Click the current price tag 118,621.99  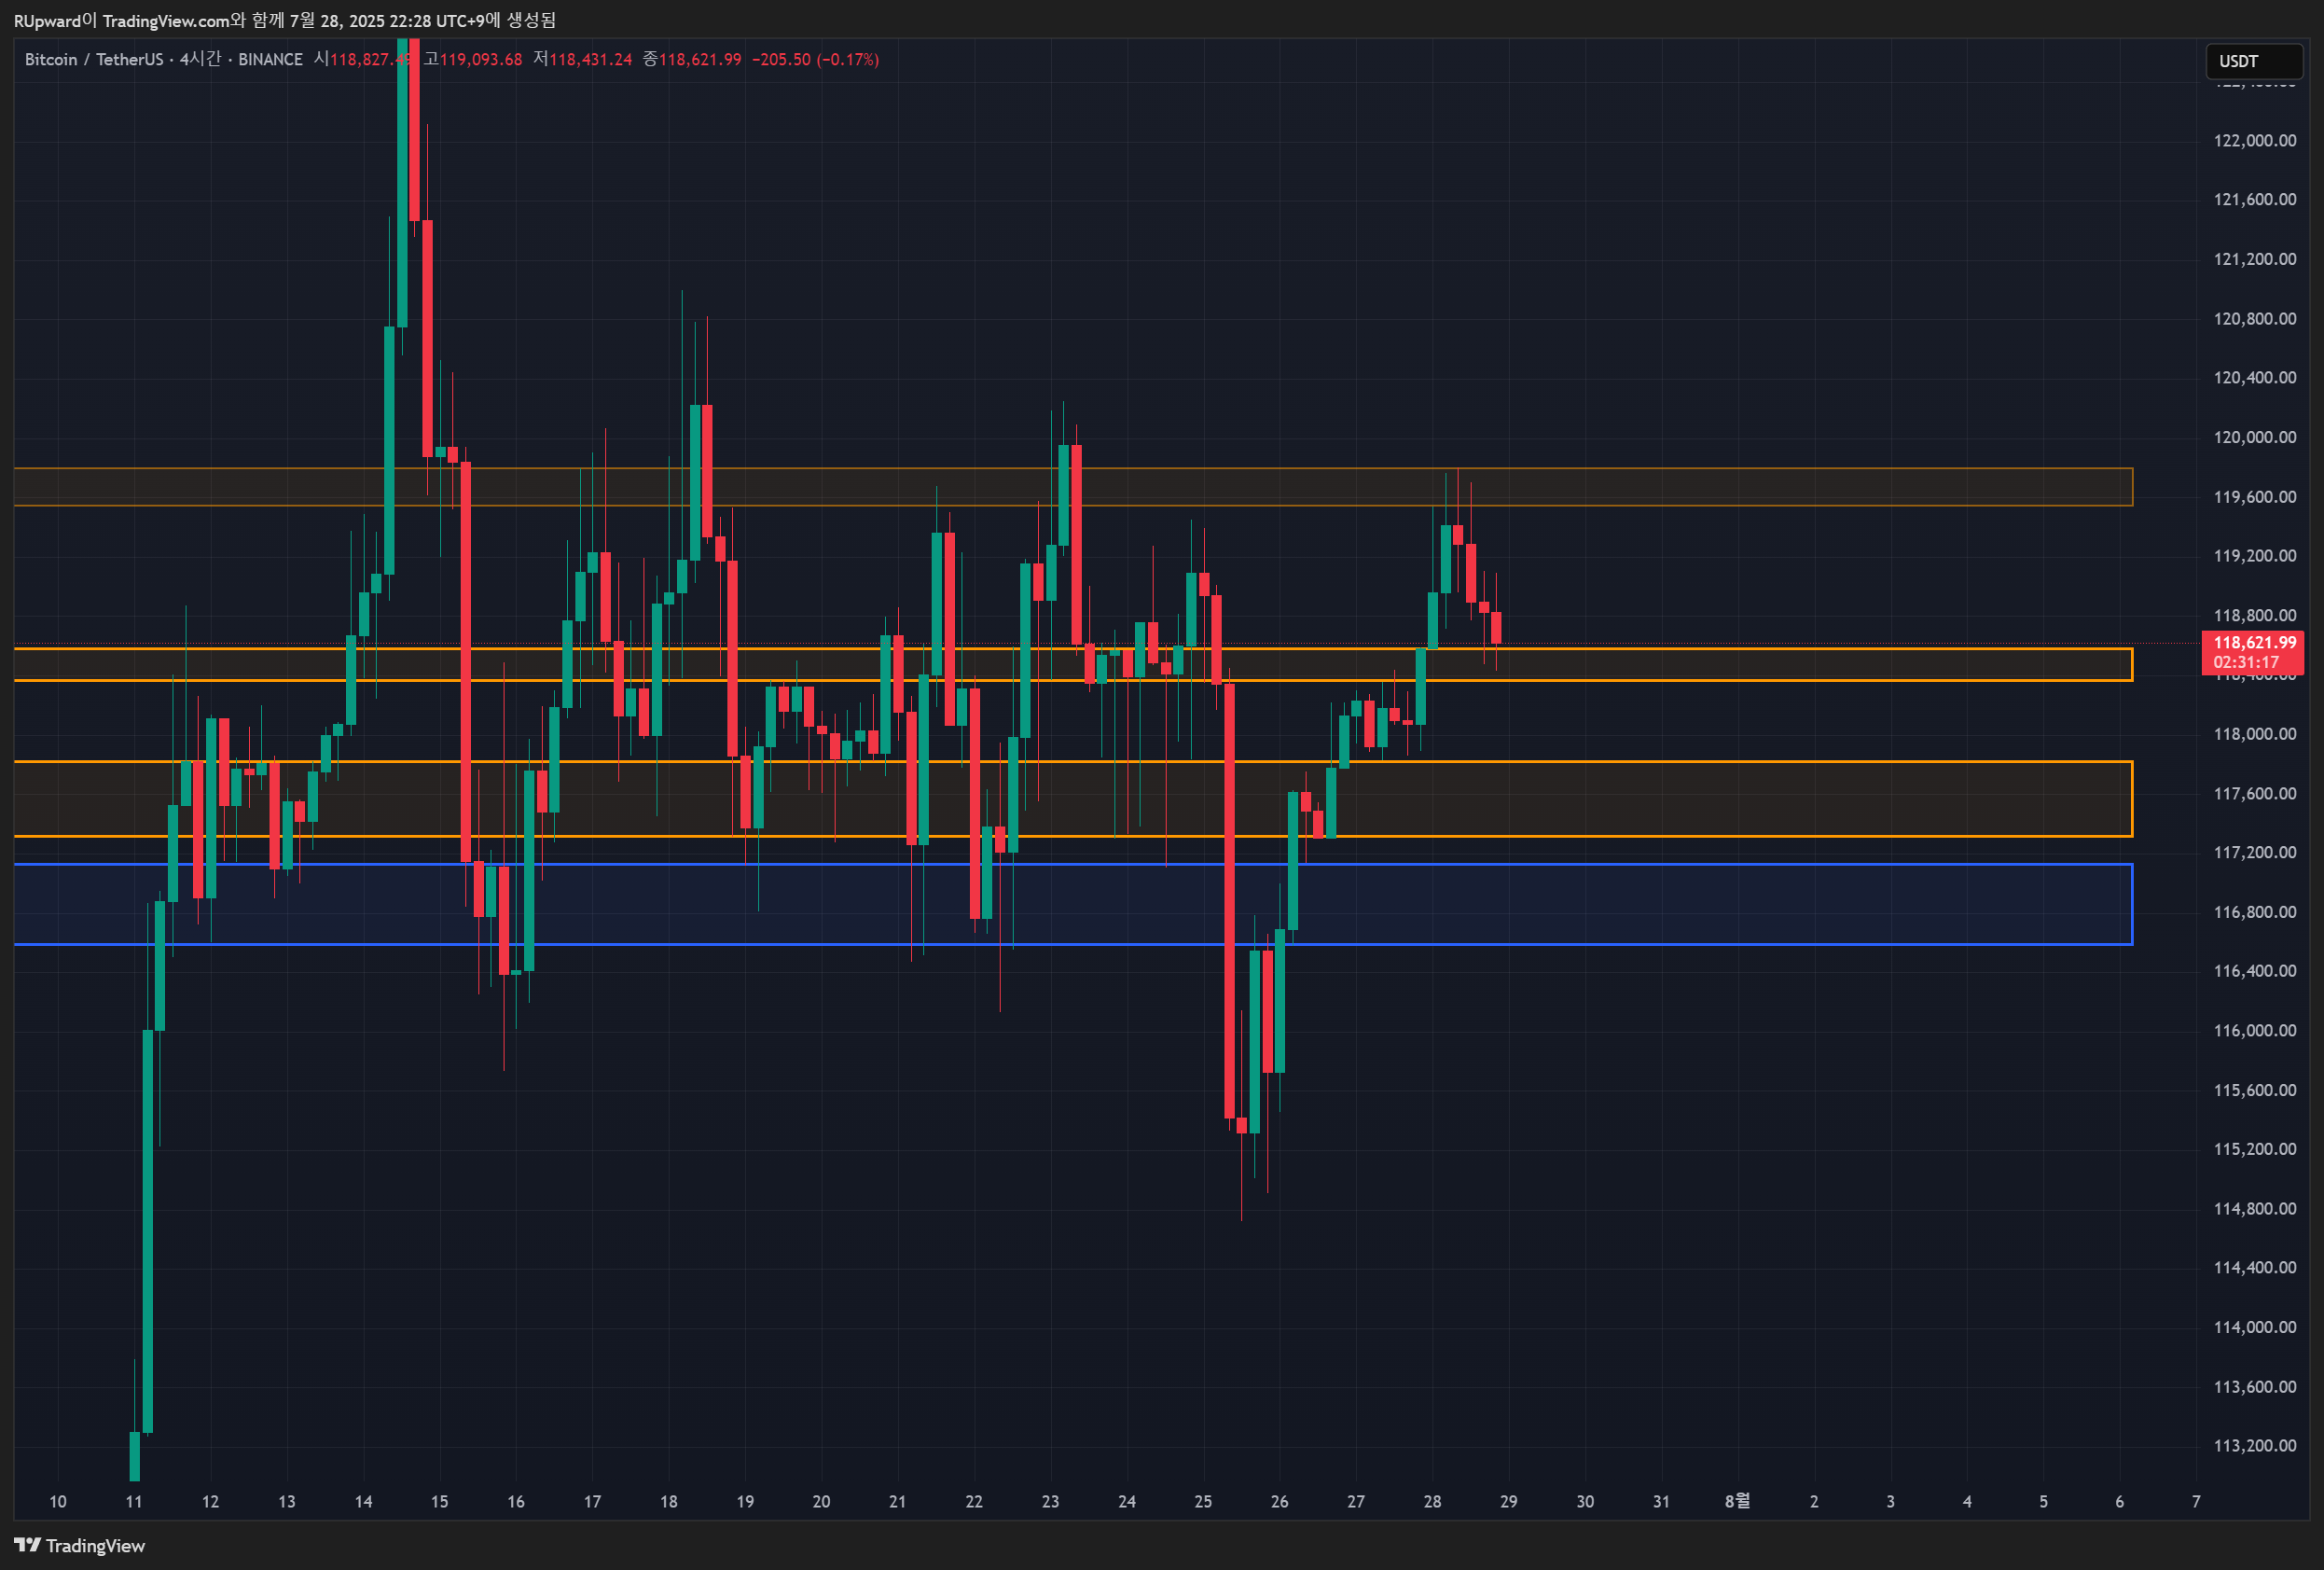(2254, 643)
